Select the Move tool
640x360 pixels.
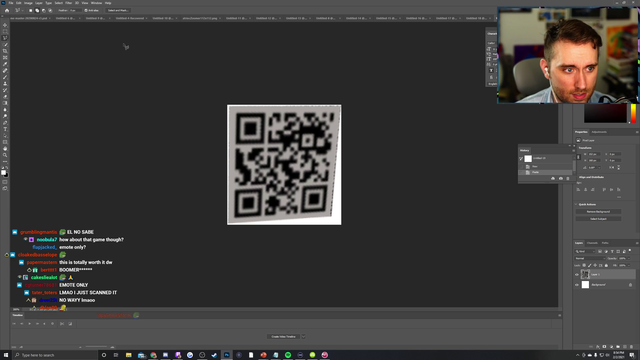pyautogui.click(x=5, y=25)
